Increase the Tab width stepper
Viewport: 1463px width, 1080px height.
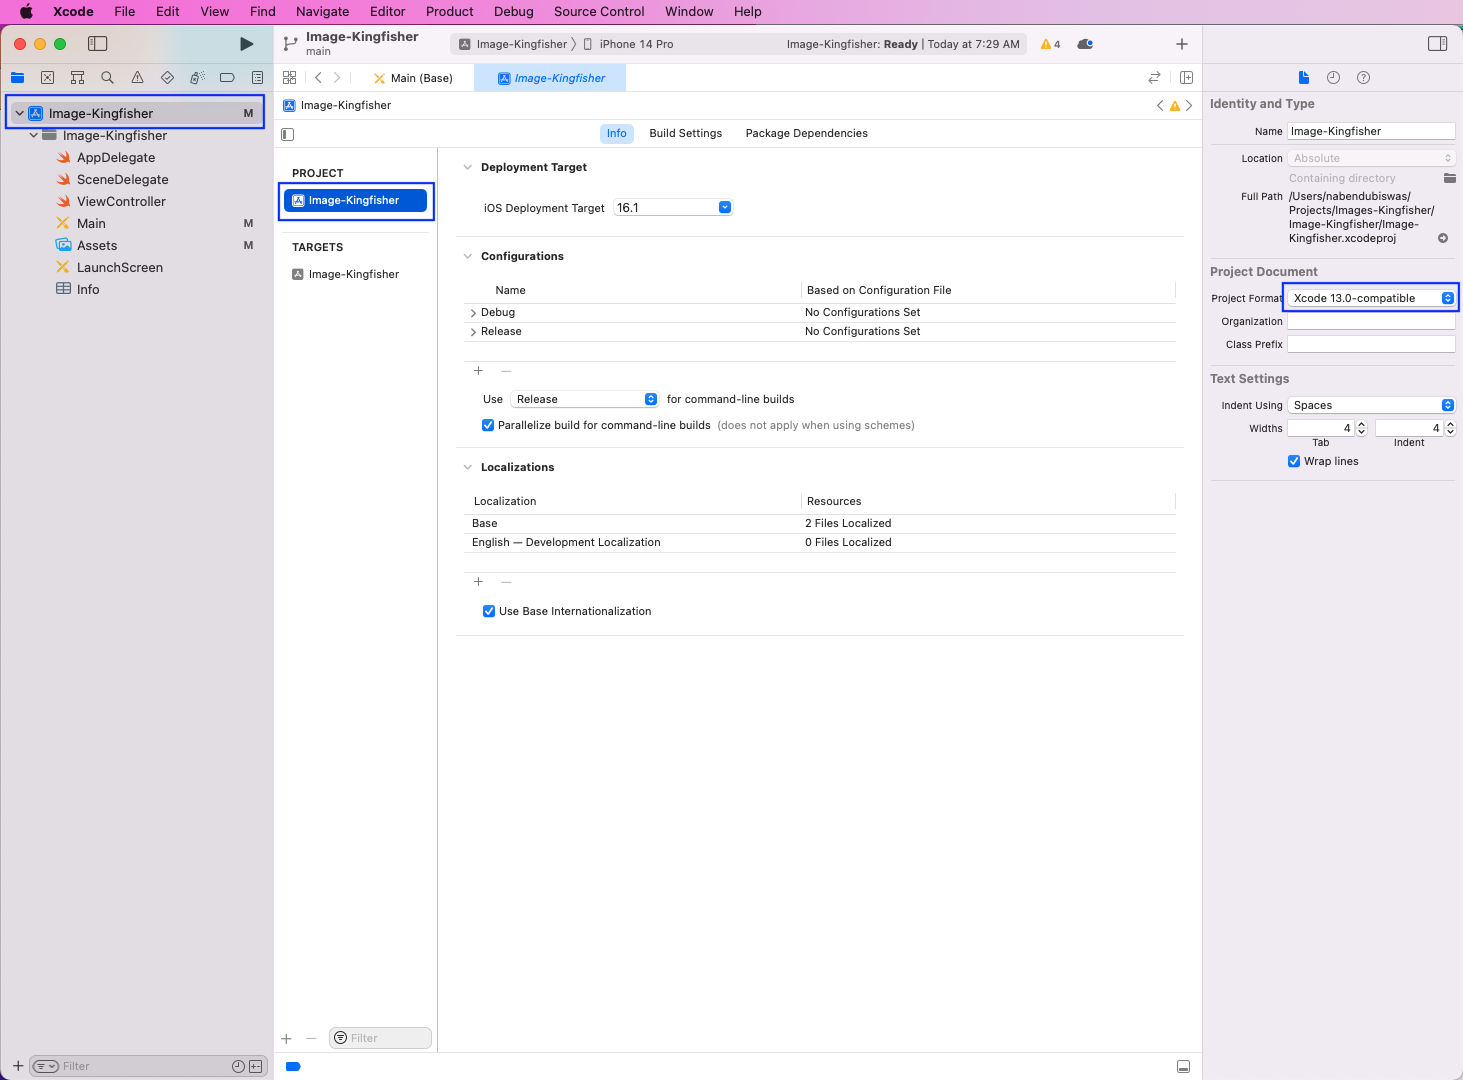(x=1361, y=424)
